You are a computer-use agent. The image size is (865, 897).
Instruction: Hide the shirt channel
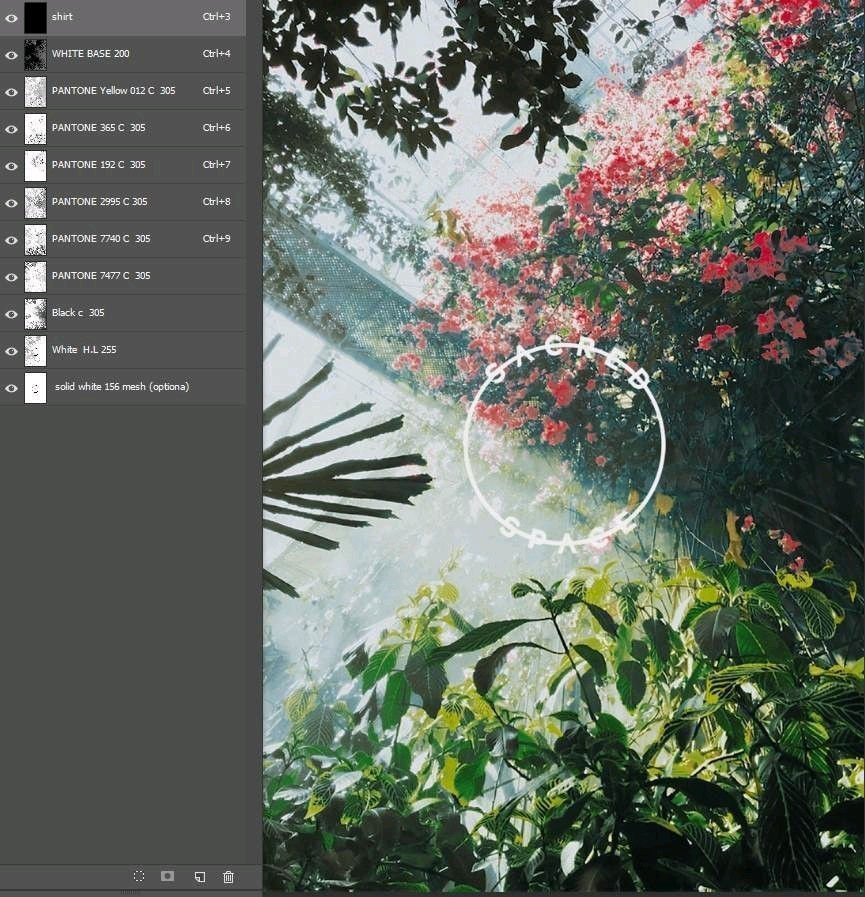click(11, 18)
